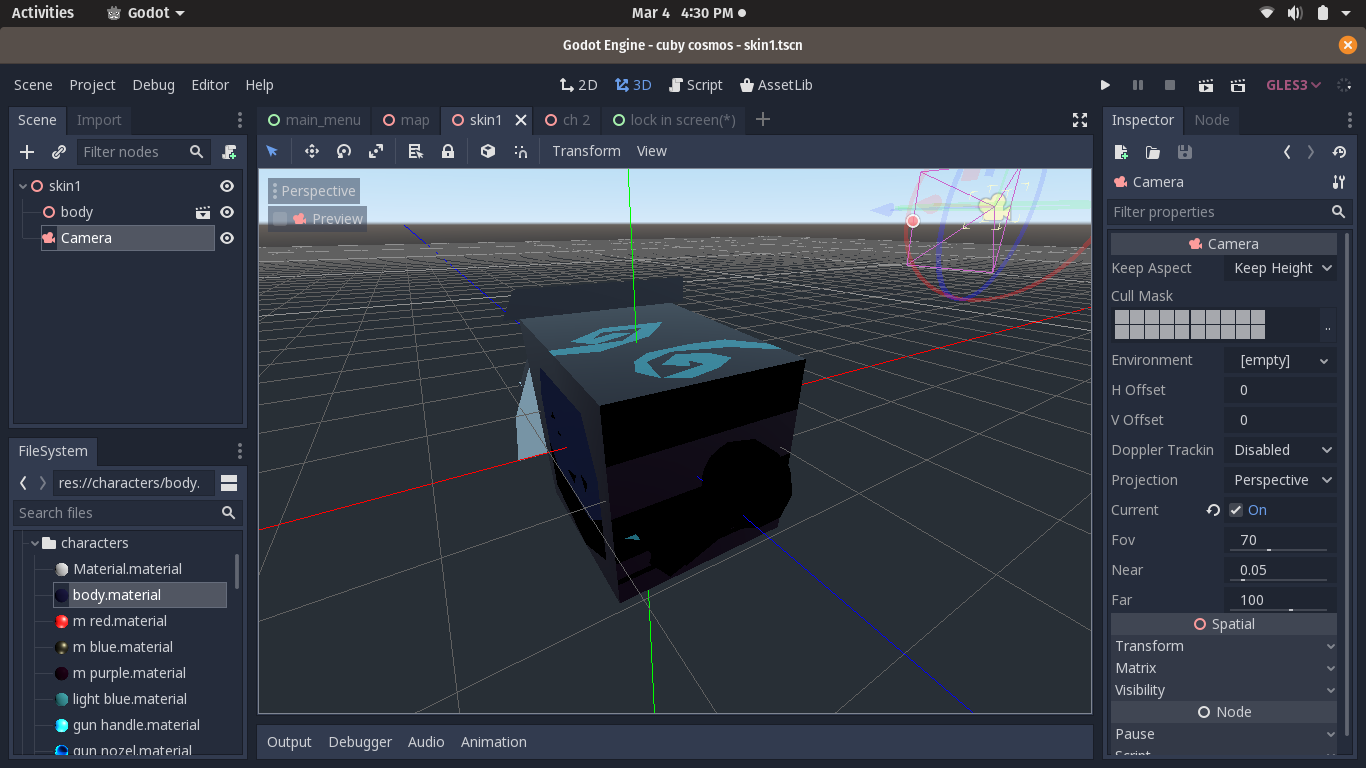Select the Move mode tool
Screen dimensions: 1366x768
(x=312, y=151)
